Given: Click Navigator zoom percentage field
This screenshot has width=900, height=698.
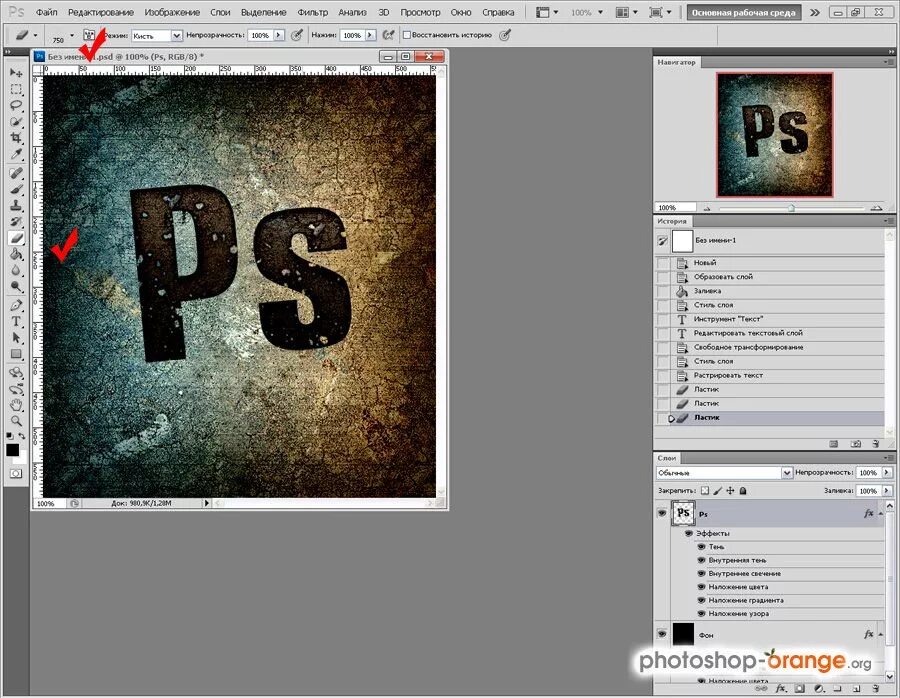Looking at the screenshot, I should click(675, 208).
